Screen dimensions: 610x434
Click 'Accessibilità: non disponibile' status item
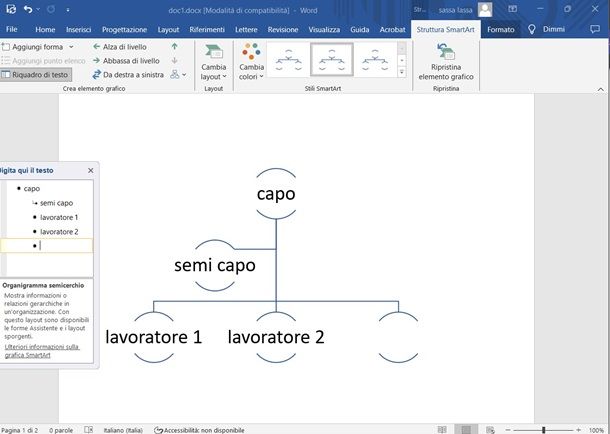[199, 430]
